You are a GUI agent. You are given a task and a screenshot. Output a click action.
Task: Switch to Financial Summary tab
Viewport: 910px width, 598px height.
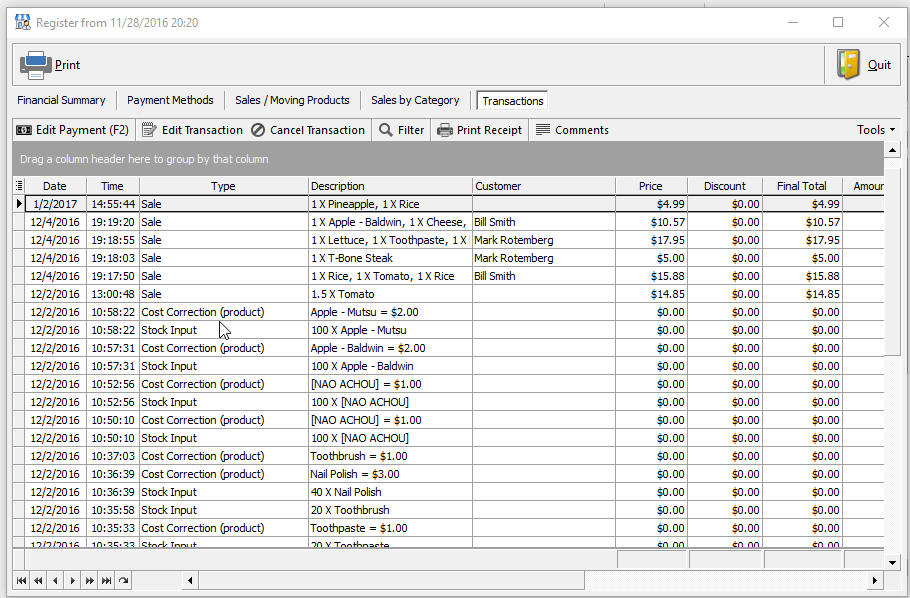(62, 100)
